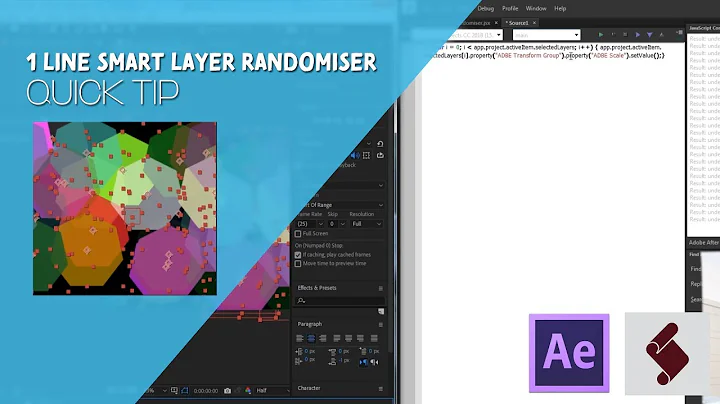Click the ExtendScript Toolkit scroll logo
The width and height of the screenshot is (720, 404).
pyautogui.click(x=667, y=354)
